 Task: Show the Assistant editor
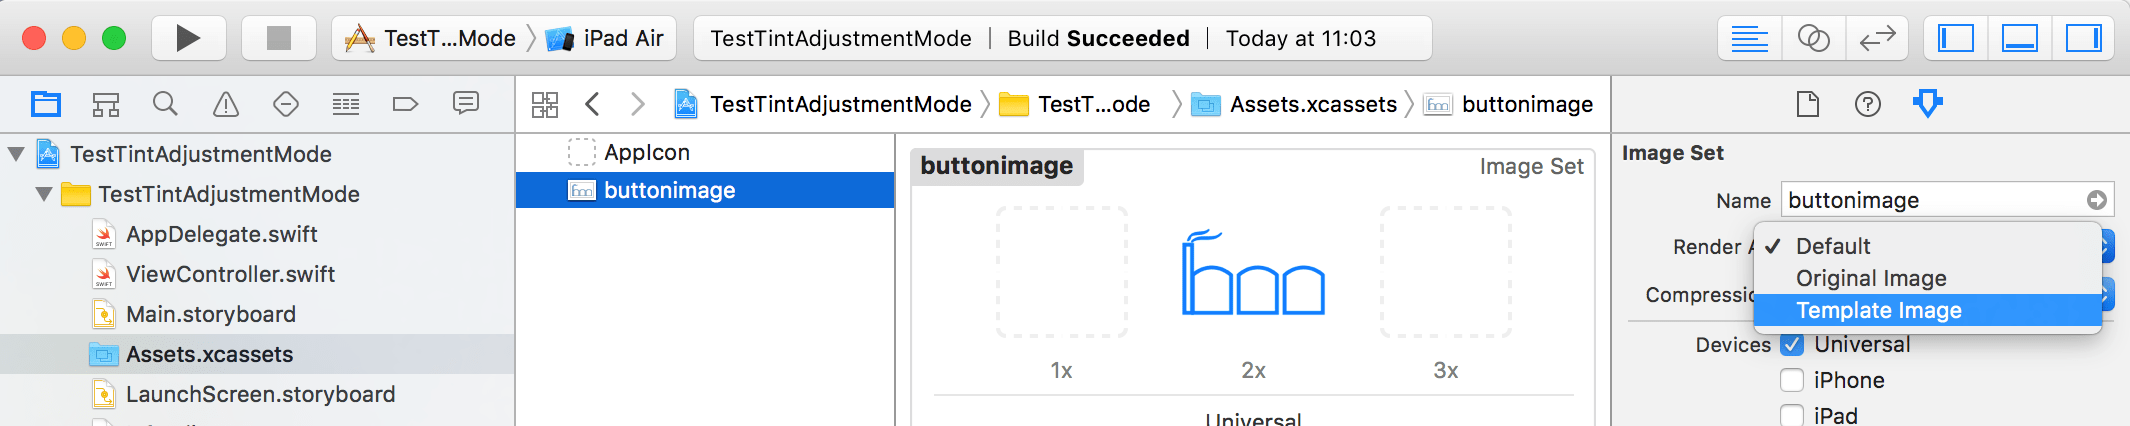pos(1813,39)
